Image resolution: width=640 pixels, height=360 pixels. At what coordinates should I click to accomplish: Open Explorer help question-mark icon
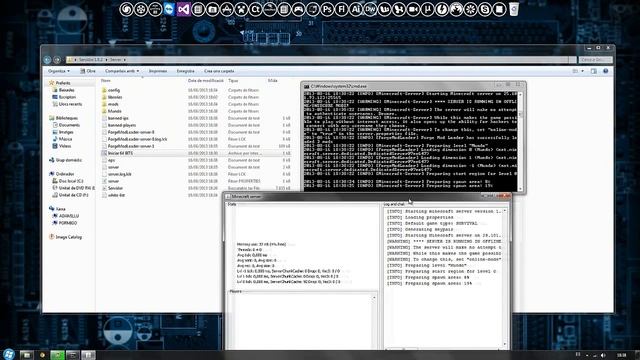point(606,71)
